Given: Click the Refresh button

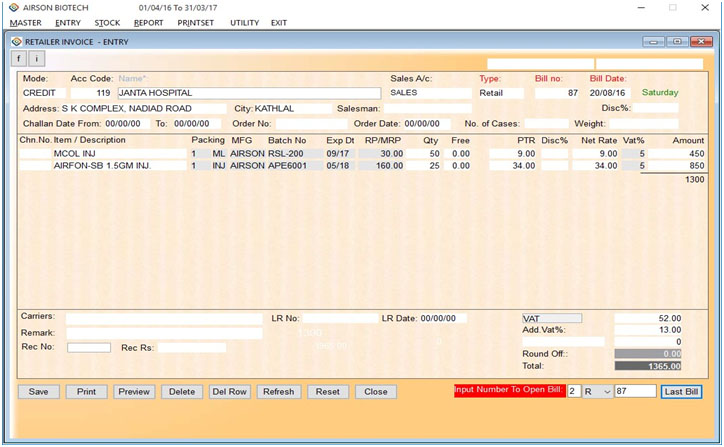Looking at the screenshot, I should point(278,392).
